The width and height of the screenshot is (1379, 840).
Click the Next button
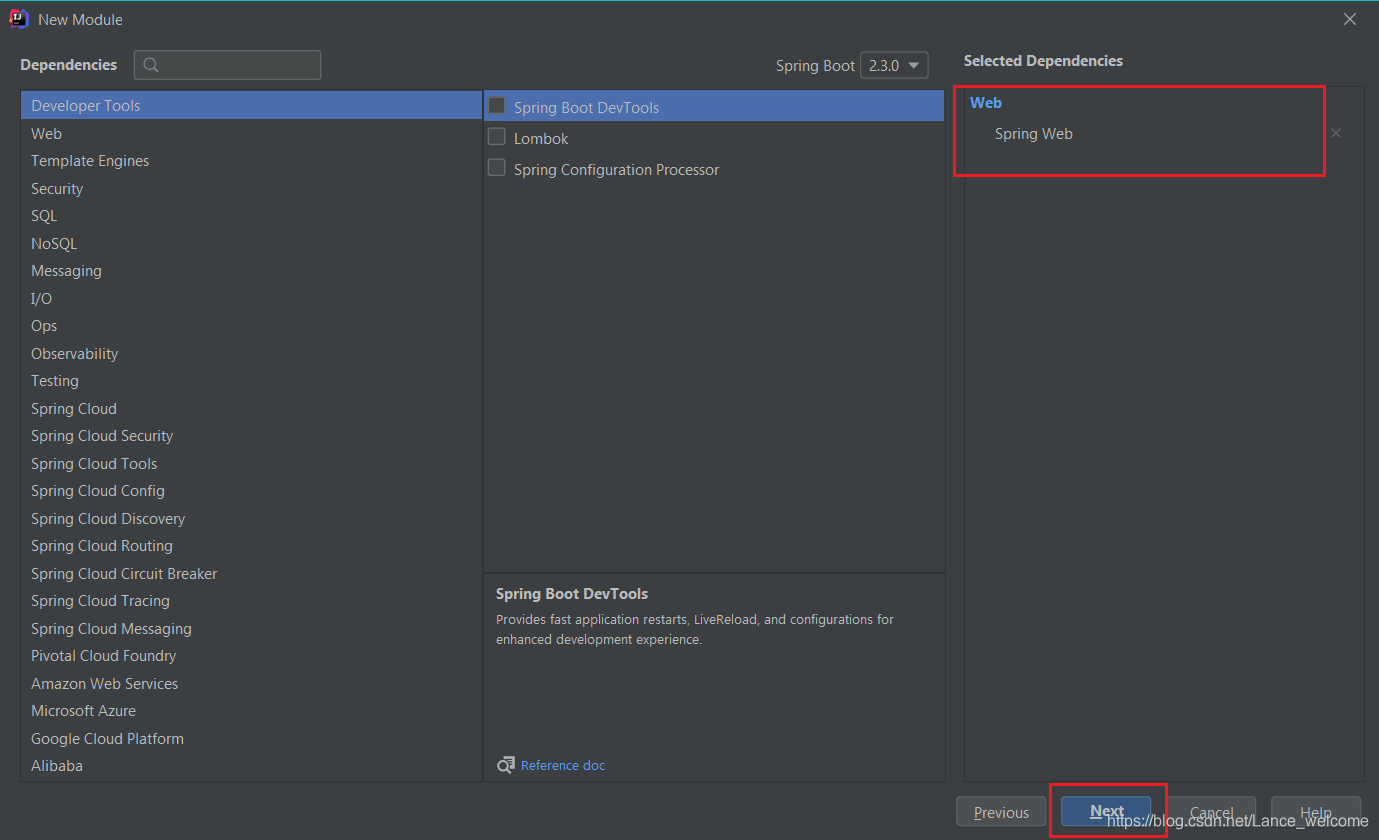(x=1107, y=811)
